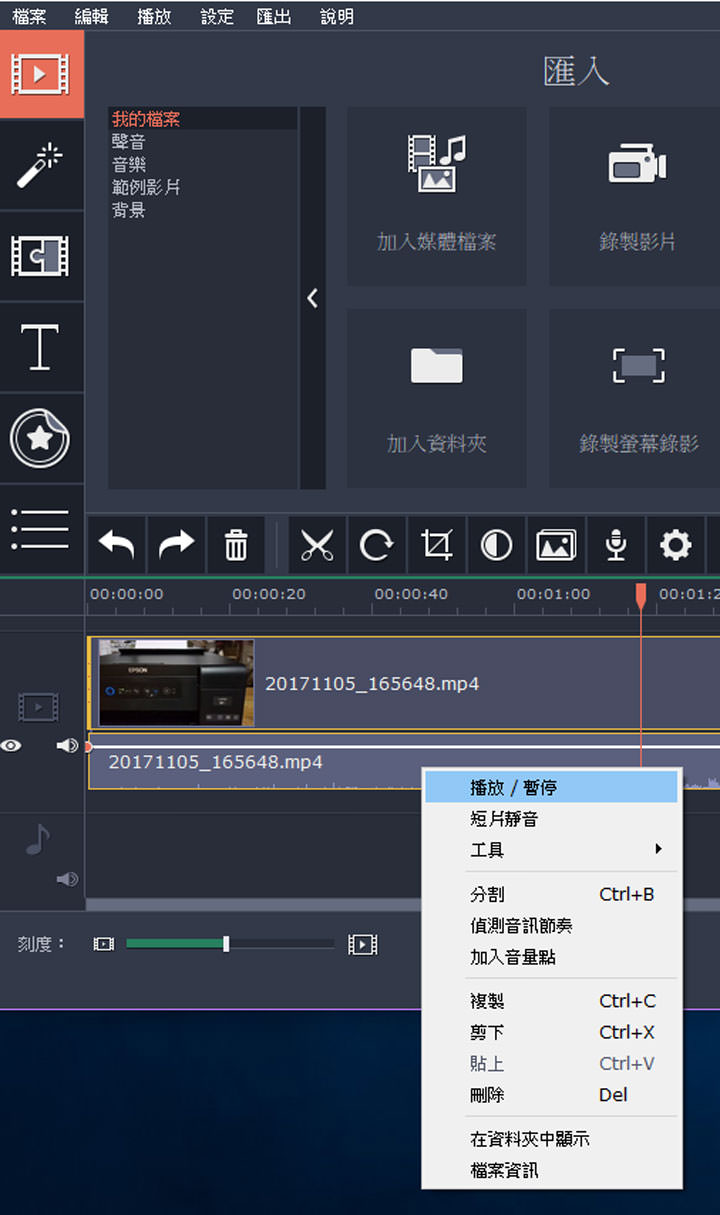Open the 播放 menu
The image size is (720, 1215).
pos(154,16)
